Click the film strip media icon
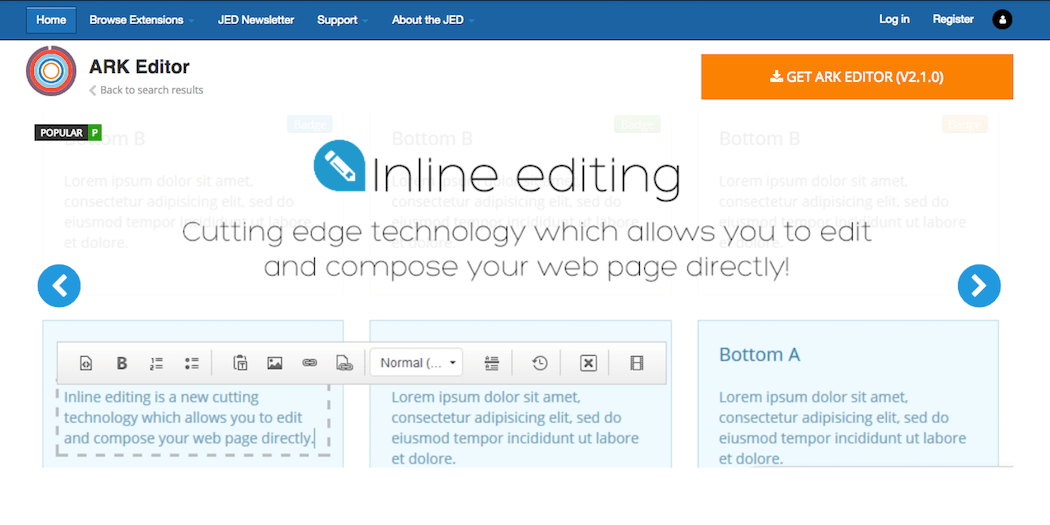This screenshot has height=525, width=1050. 637,363
